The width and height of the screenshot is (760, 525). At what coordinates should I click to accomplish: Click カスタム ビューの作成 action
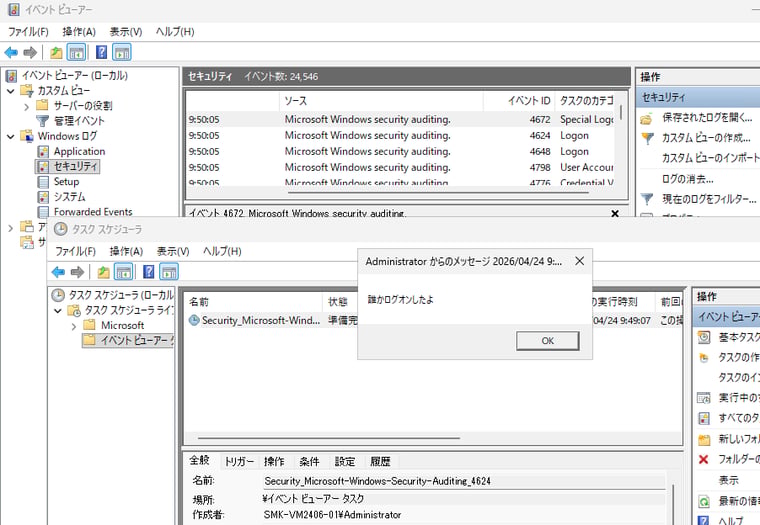point(706,138)
